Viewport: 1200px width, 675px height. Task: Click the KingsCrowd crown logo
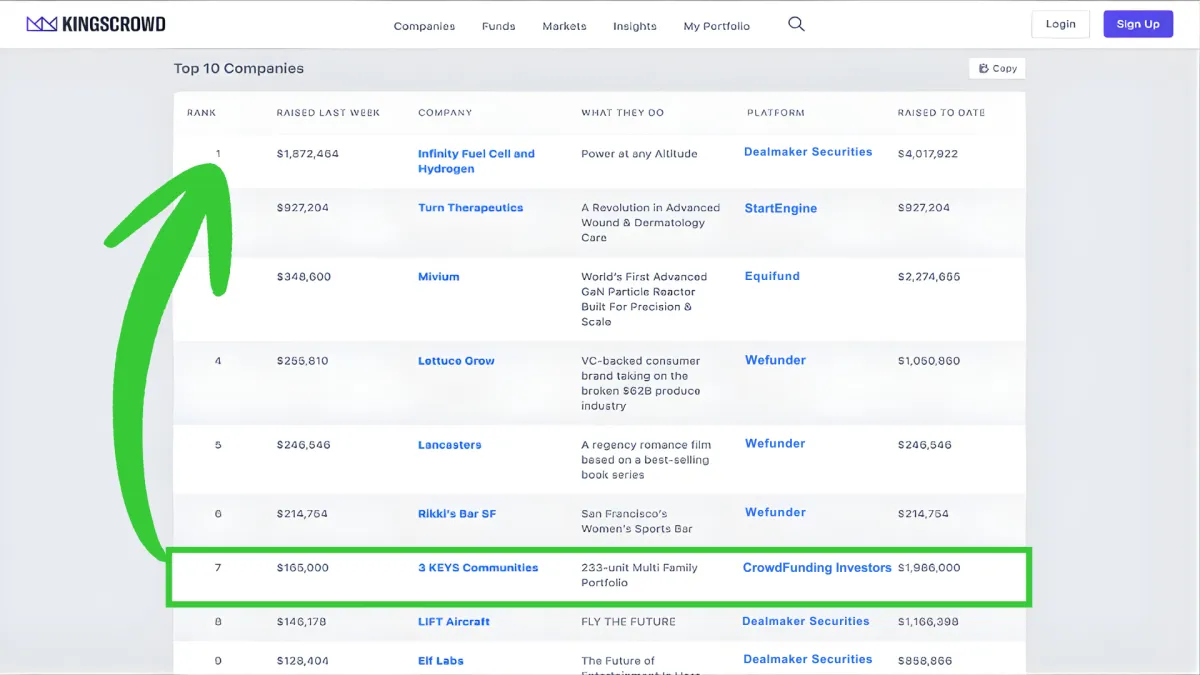[x=41, y=24]
